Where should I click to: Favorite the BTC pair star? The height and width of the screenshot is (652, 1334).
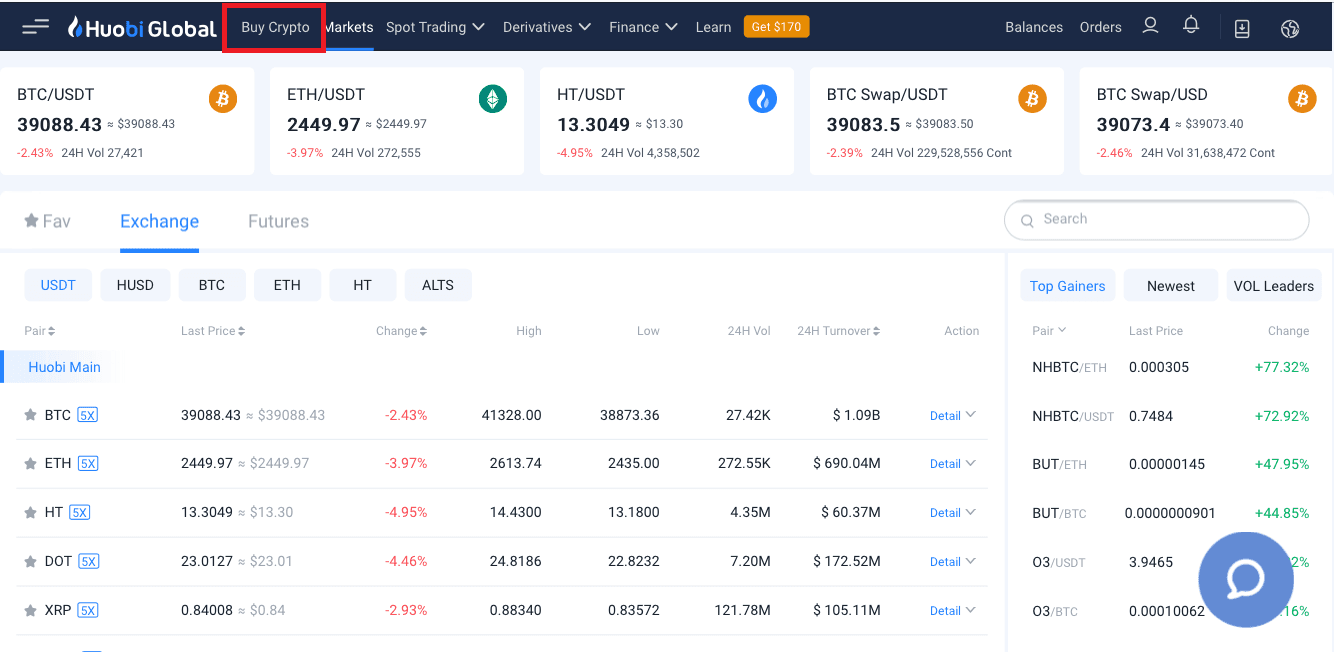click(x=31, y=415)
